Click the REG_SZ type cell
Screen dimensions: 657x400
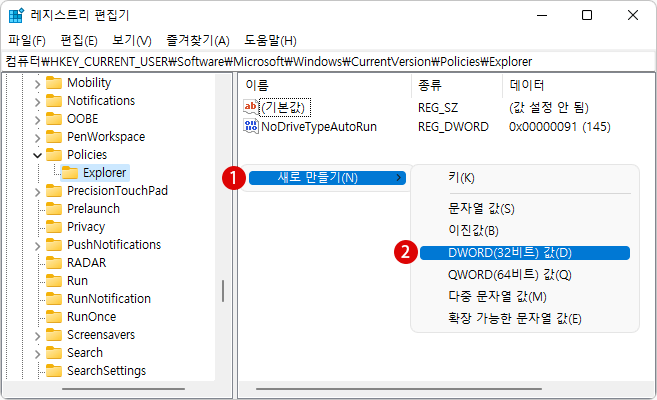tap(438, 108)
